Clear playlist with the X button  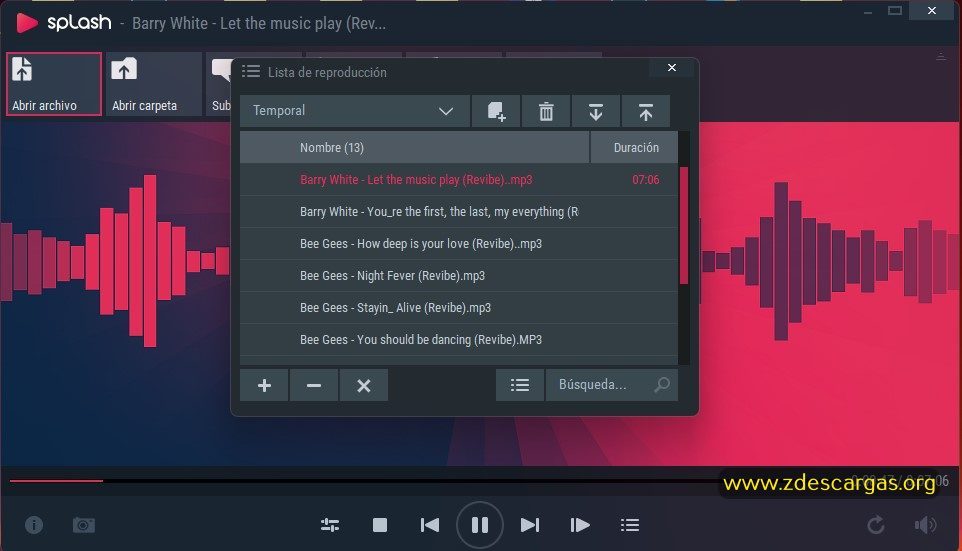click(x=364, y=385)
